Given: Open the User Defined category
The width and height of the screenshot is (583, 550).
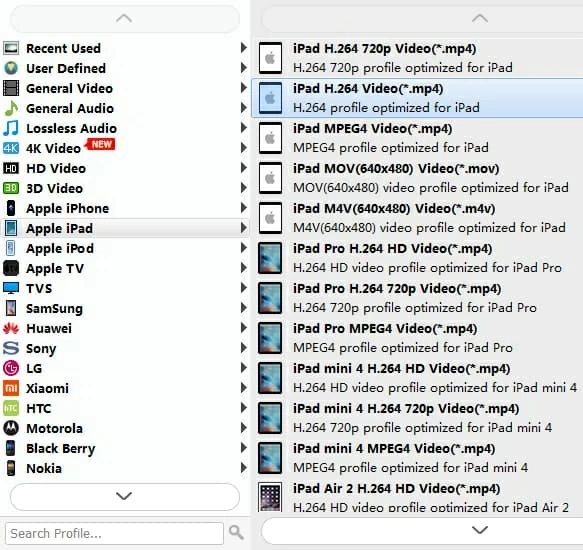Looking at the screenshot, I should (x=125, y=68).
